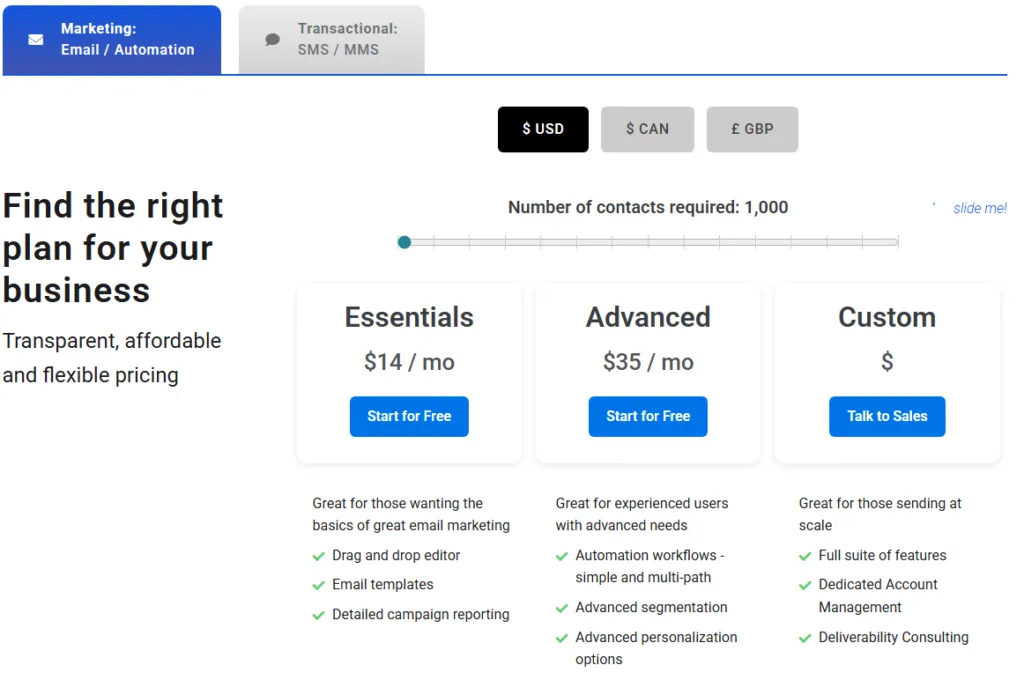Click checkmark beside Advanced personalization options

(x=562, y=638)
